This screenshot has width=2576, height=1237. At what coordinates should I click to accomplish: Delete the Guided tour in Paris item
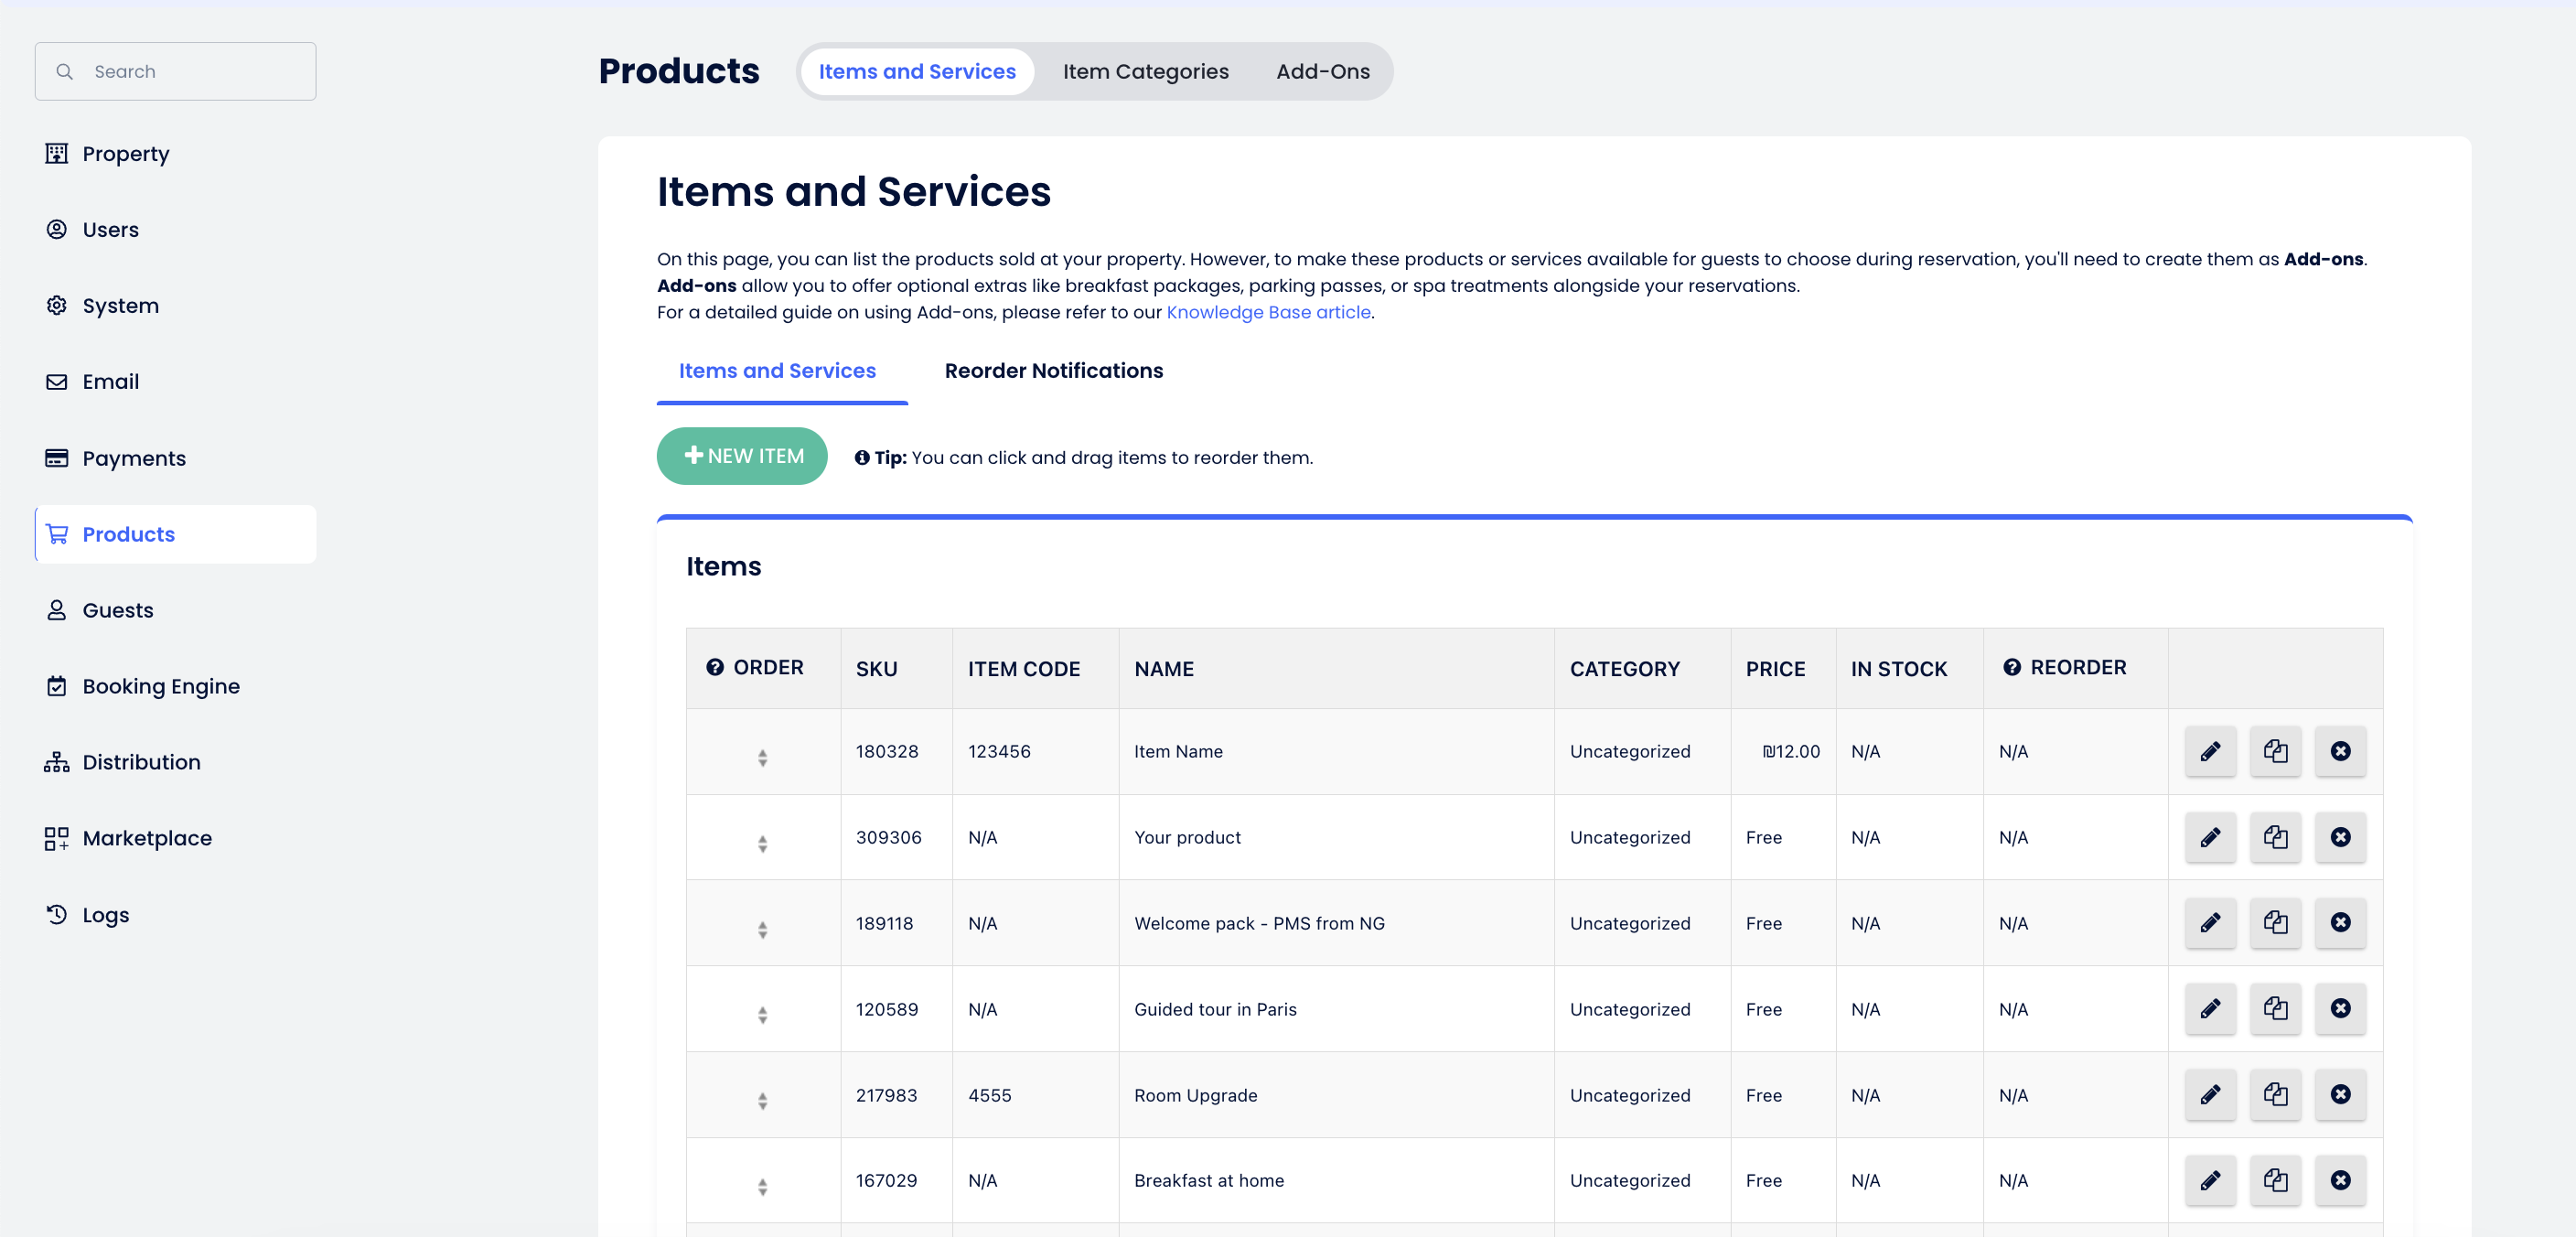pos(2340,1008)
